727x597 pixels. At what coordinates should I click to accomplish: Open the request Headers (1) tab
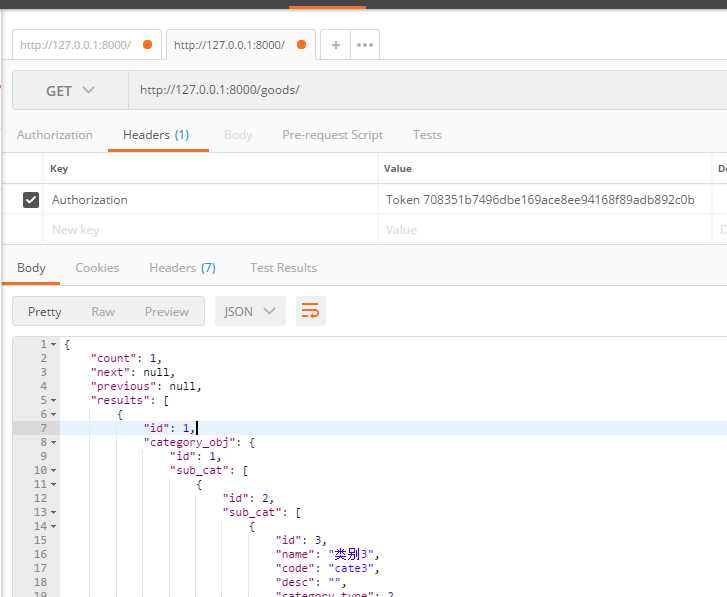pos(156,135)
